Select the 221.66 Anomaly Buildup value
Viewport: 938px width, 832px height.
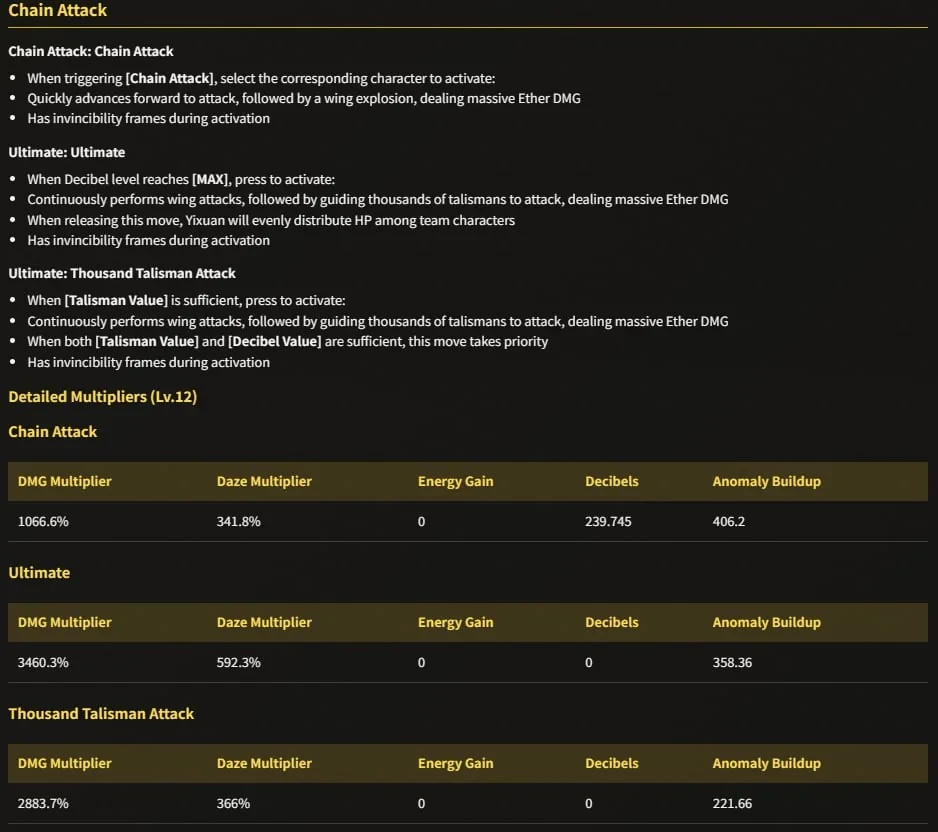[x=732, y=804]
